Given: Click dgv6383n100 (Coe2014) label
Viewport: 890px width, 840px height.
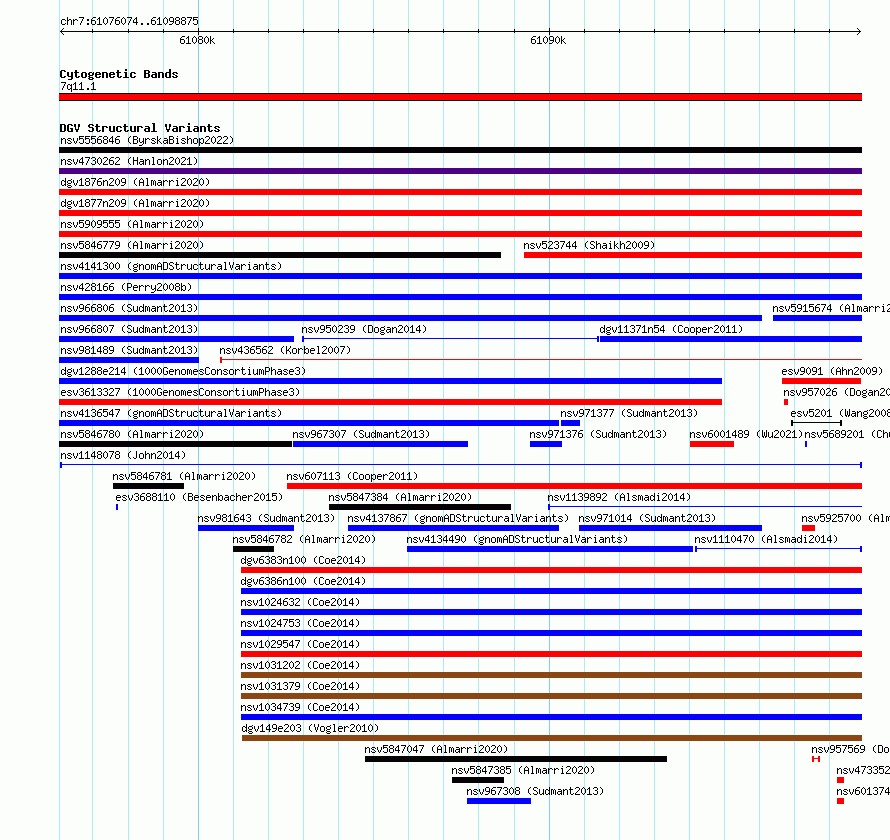Looking at the screenshot, I should click(303, 560).
